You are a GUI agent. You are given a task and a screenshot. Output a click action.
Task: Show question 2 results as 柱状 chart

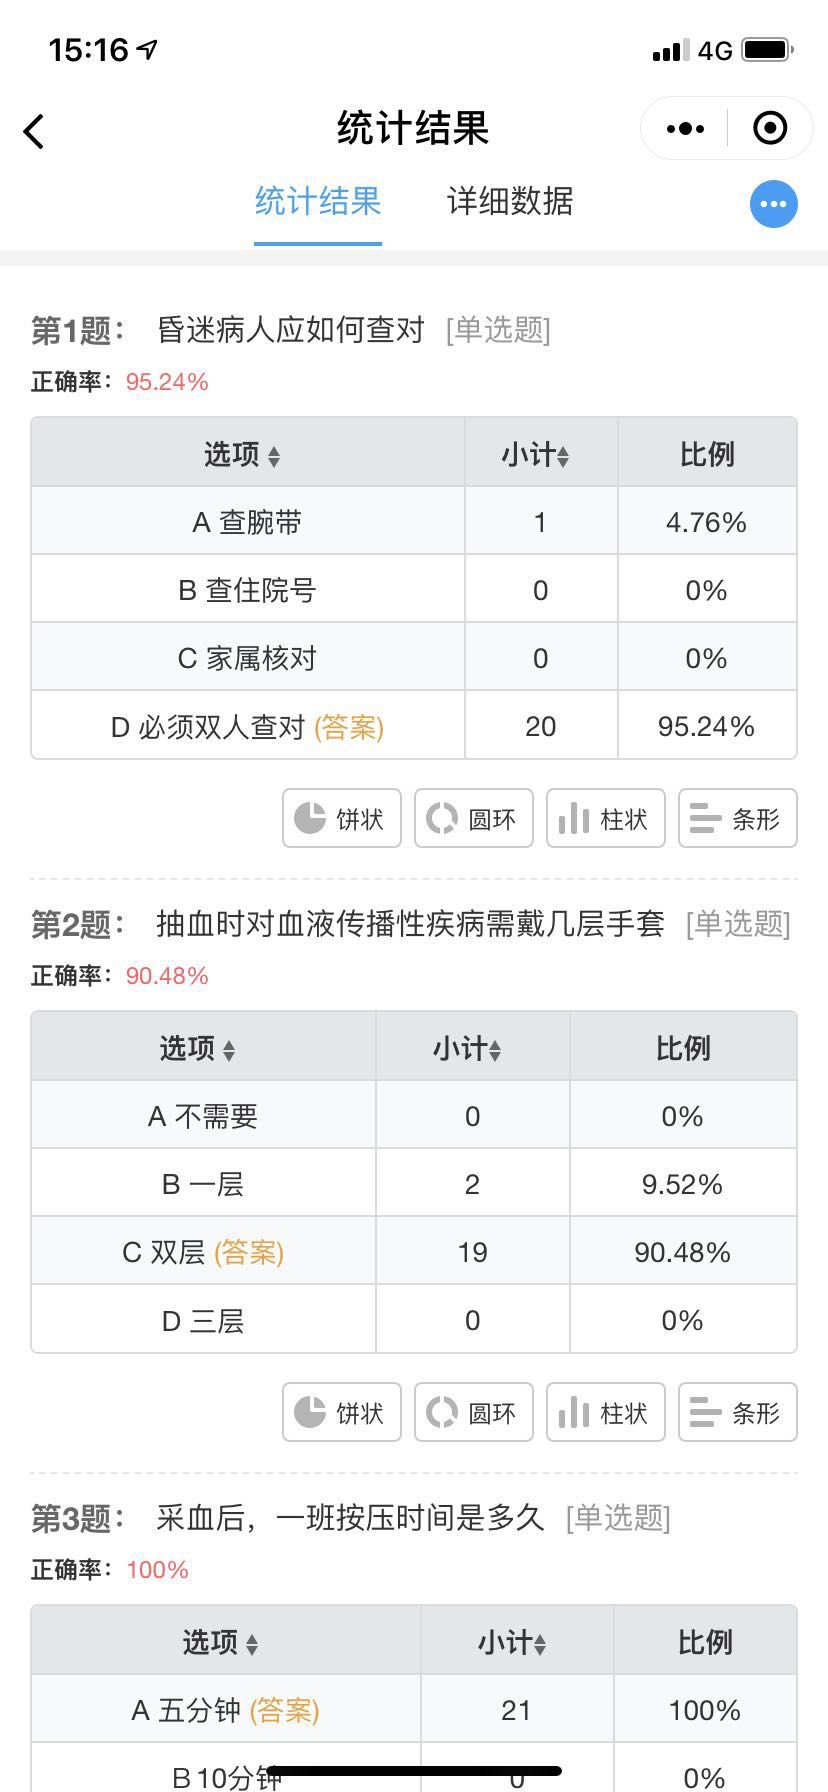pos(606,1412)
